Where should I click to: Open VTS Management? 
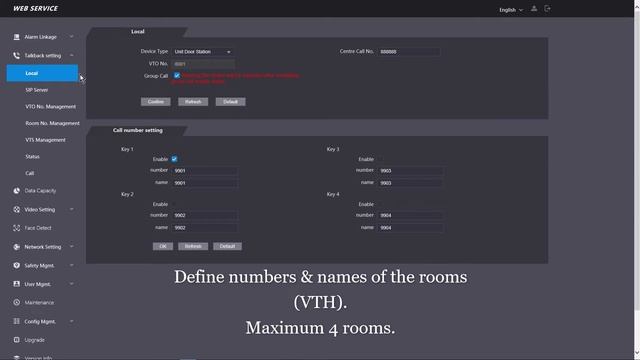pyautogui.click(x=45, y=140)
